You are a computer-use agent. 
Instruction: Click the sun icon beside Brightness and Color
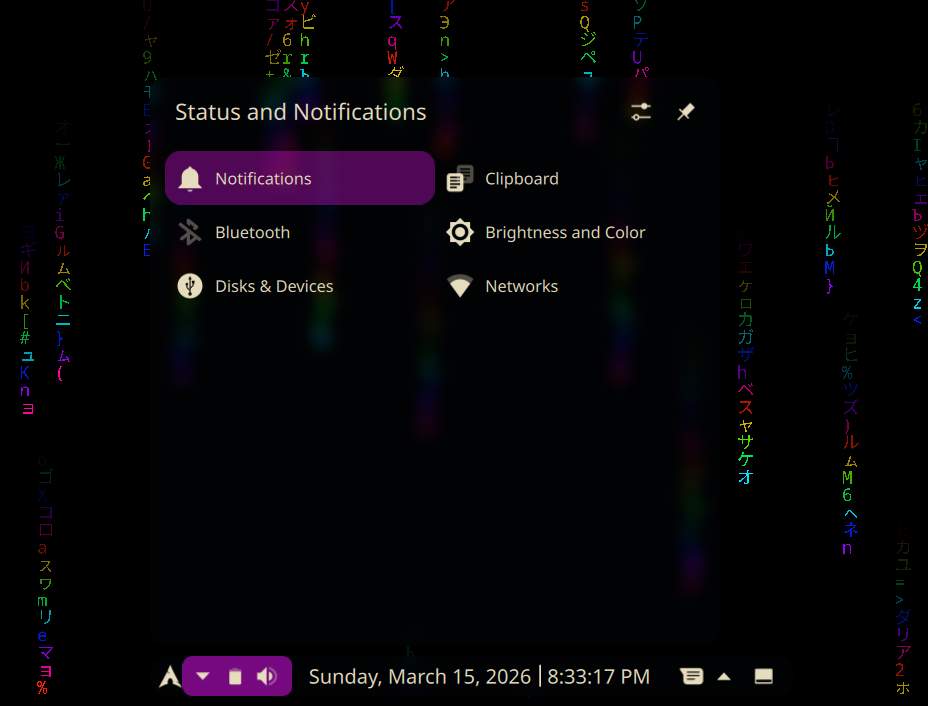coord(460,233)
